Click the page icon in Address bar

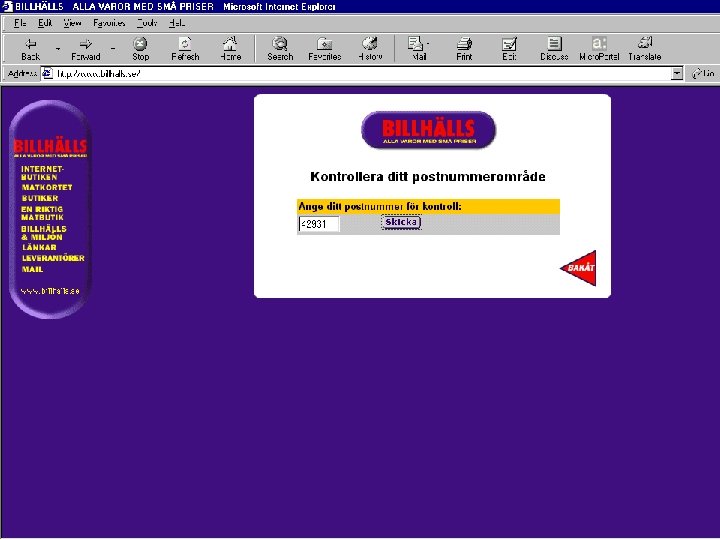(x=47, y=73)
